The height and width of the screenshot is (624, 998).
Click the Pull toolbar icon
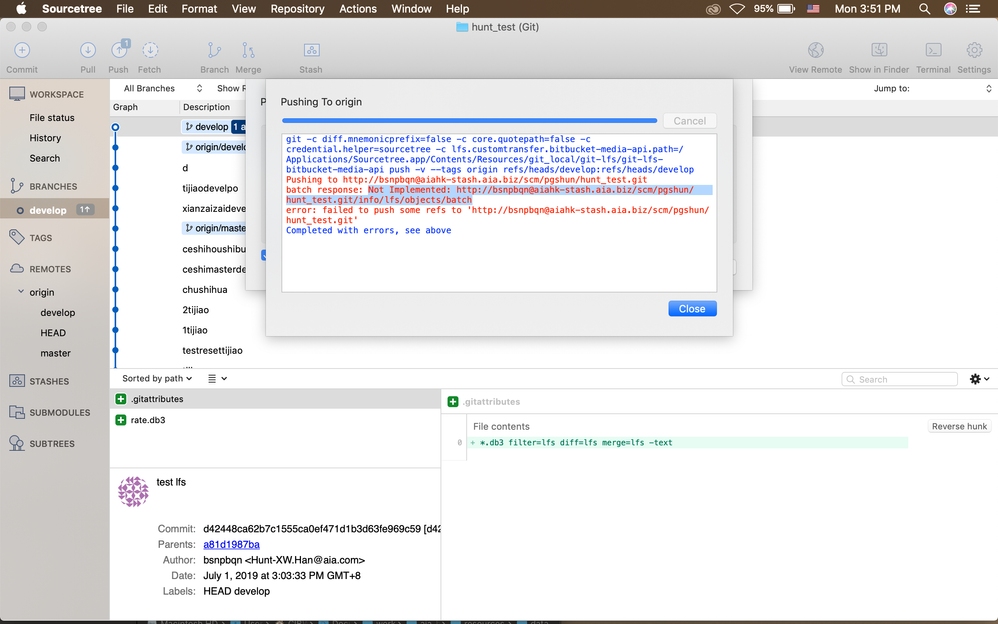click(x=88, y=50)
